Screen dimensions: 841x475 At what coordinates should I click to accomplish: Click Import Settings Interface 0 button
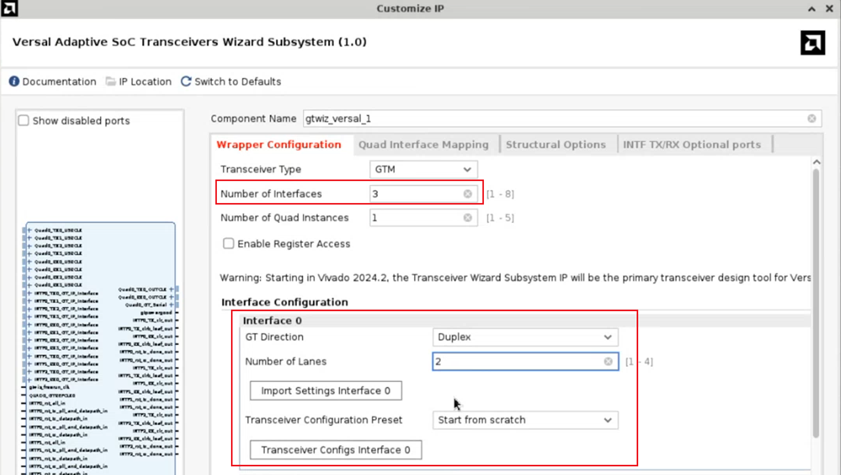point(326,390)
